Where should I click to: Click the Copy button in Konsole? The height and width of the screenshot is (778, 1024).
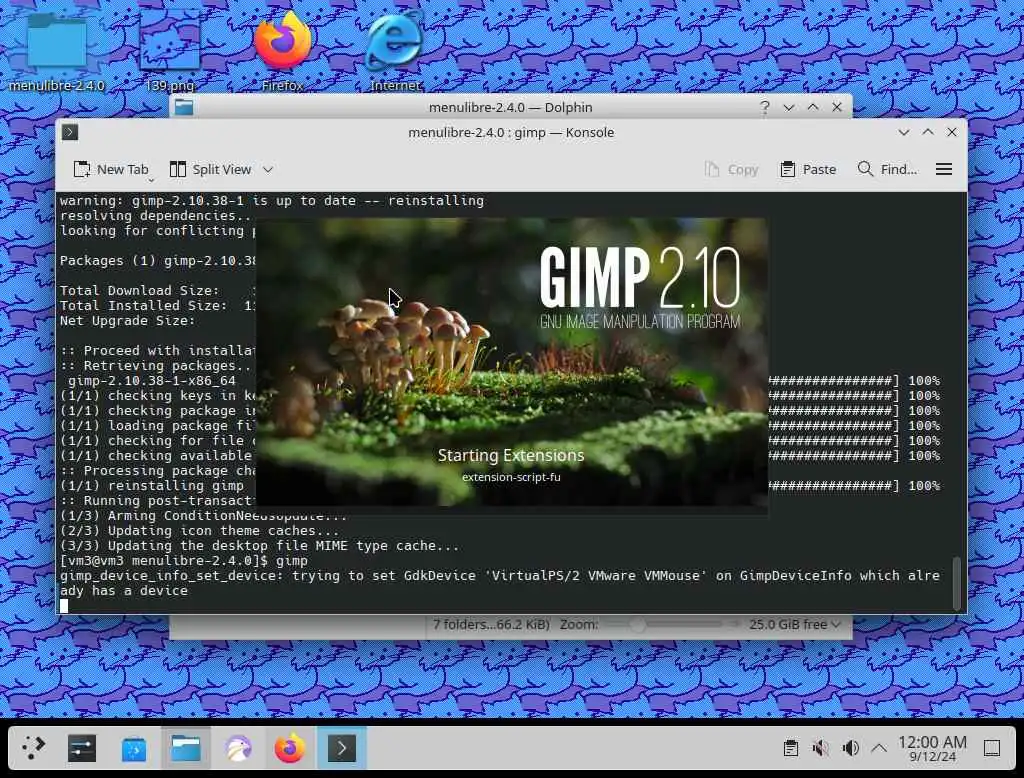(732, 169)
